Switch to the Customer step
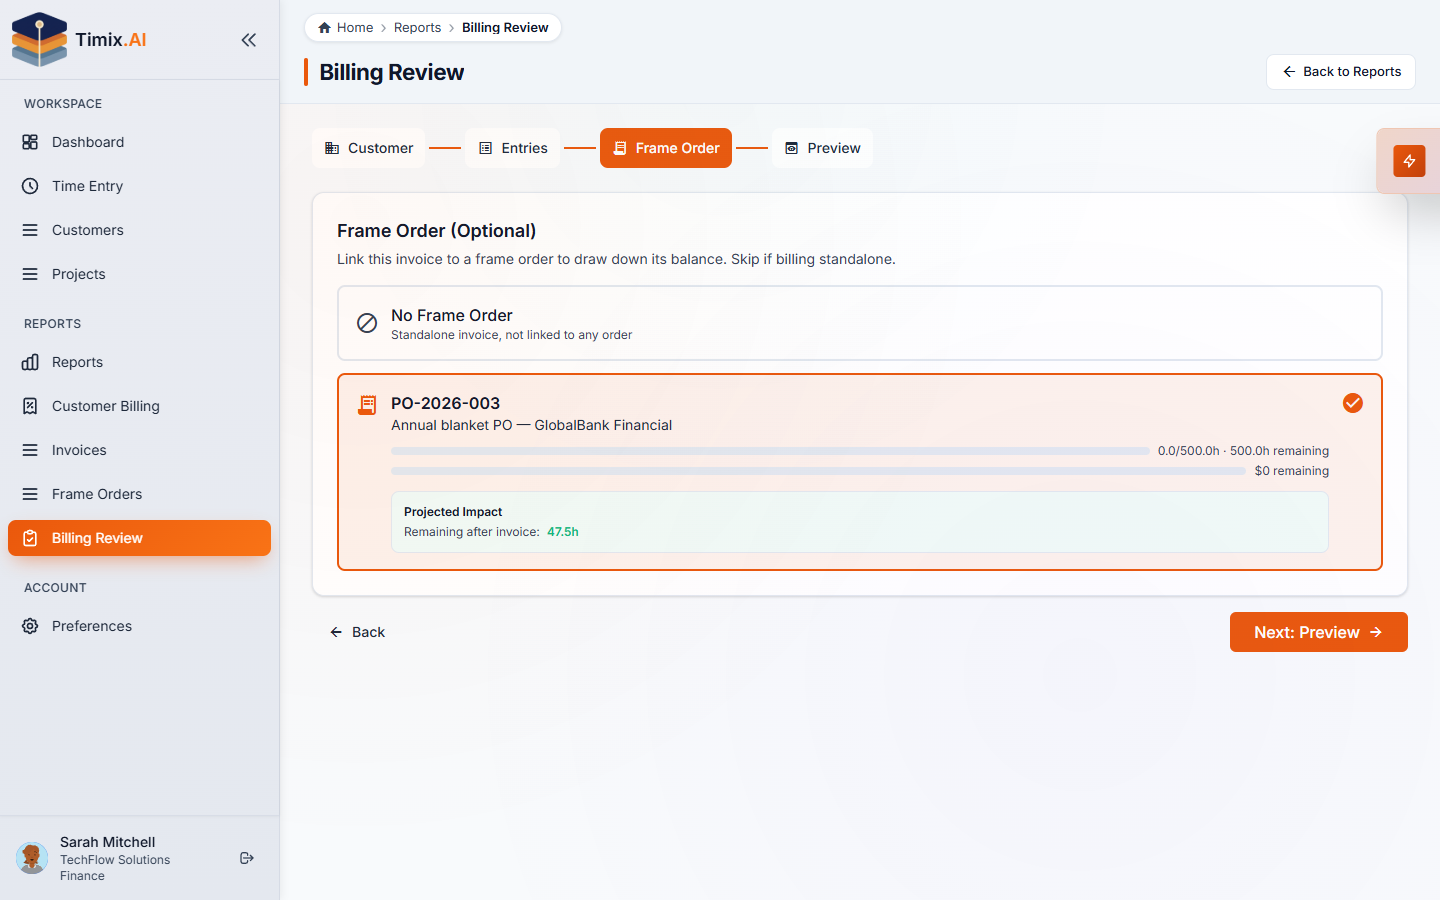This screenshot has width=1440, height=900. coord(369,148)
